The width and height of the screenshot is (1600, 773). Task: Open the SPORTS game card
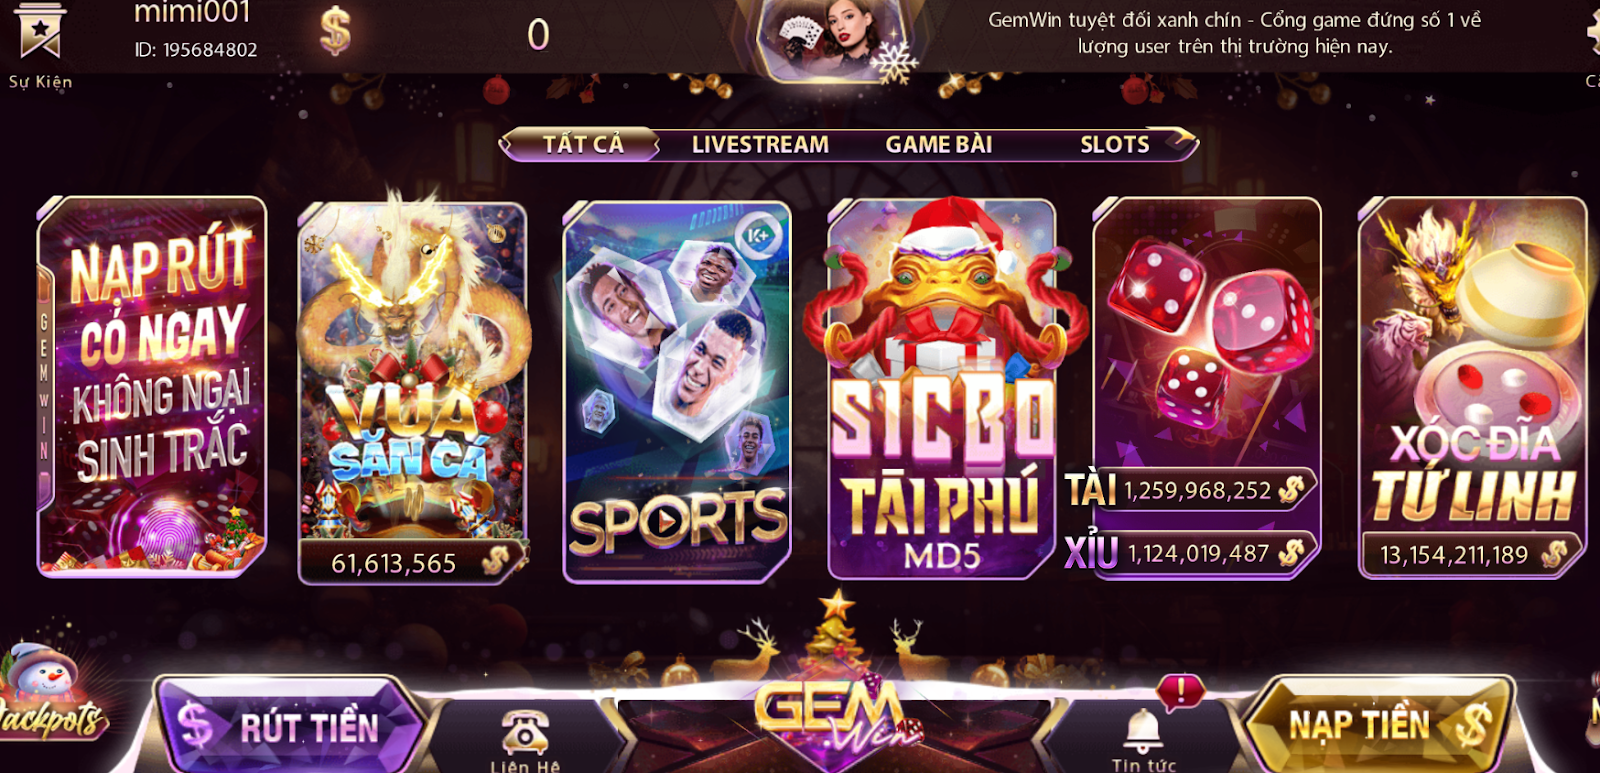tap(677, 392)
